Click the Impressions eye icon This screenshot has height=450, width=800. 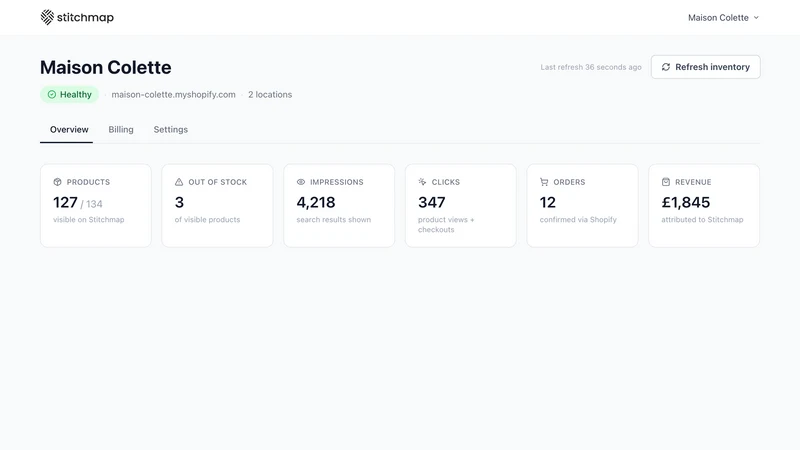pos(301,182)
